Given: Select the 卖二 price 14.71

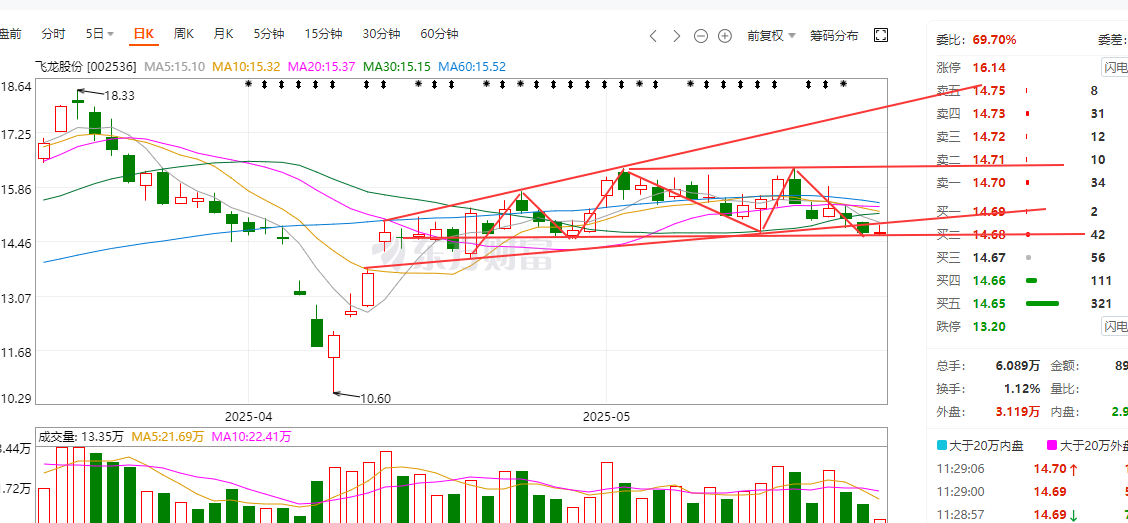Looking at the screenshot, I should [x=988, y=160].
